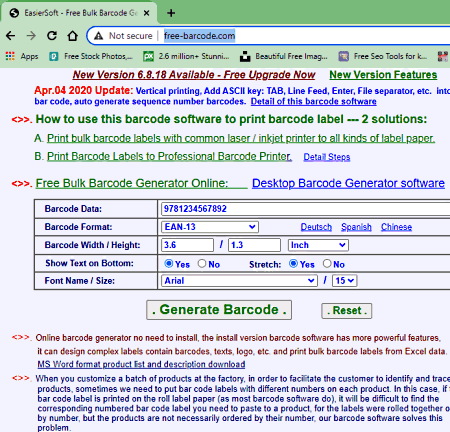Click the barcode width field 3.6
450x432 pixels.
(x=188, y=245)
